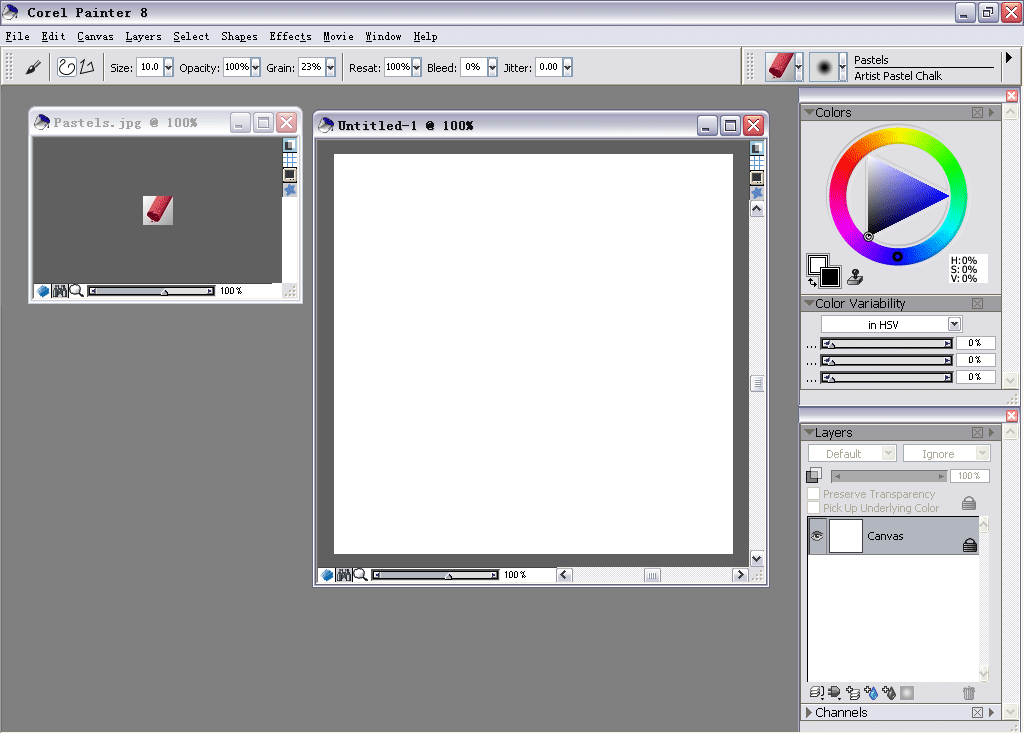Toggle the Color Variability palette close box
The height and width of the screenshot is (734, 1024).
pyautogui.click(x=977, y=303)
